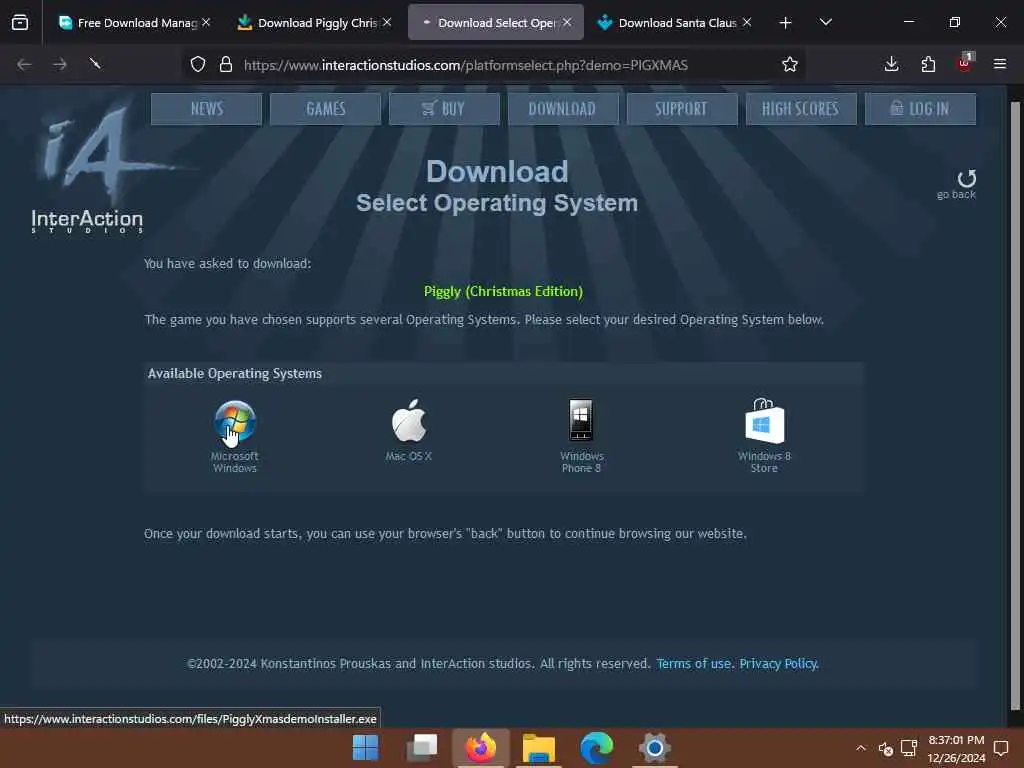This screenshot has height=768, width=1024.
Task: Open the Privacy Policy link
Action: coord(778,664)
